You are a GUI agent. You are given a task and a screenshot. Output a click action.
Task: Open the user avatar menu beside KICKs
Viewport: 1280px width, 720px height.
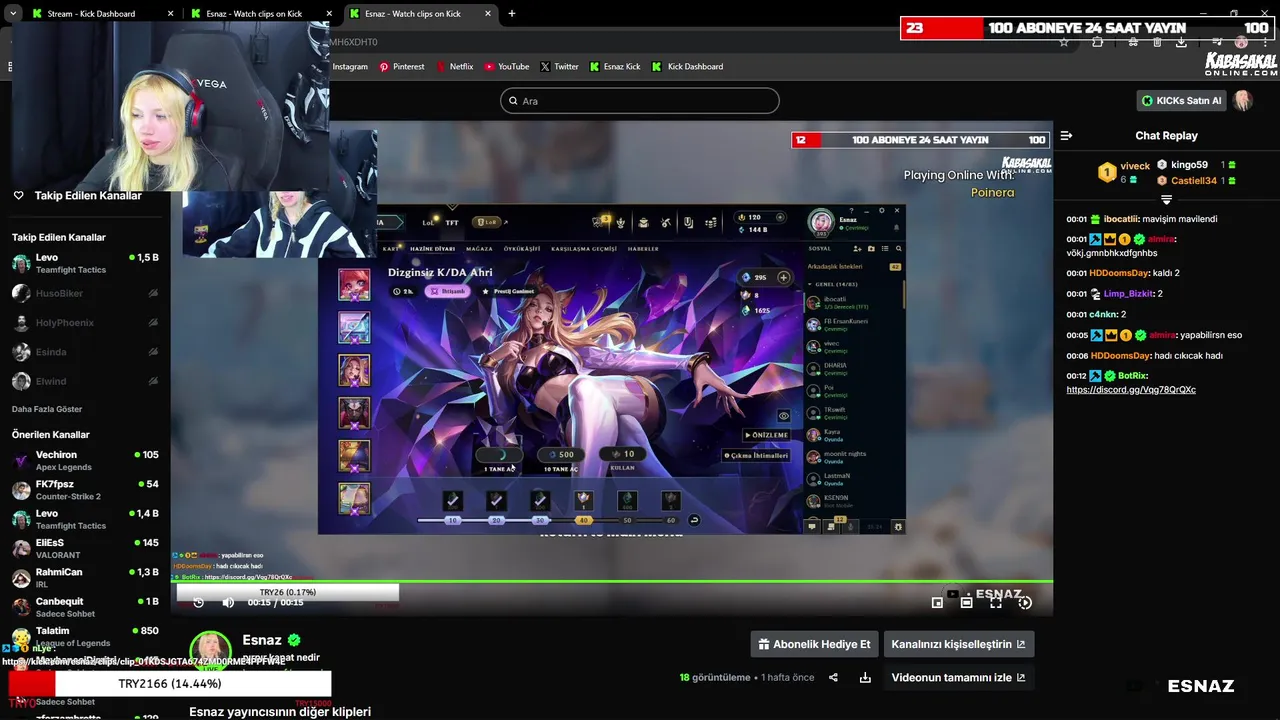[1243, 101]
